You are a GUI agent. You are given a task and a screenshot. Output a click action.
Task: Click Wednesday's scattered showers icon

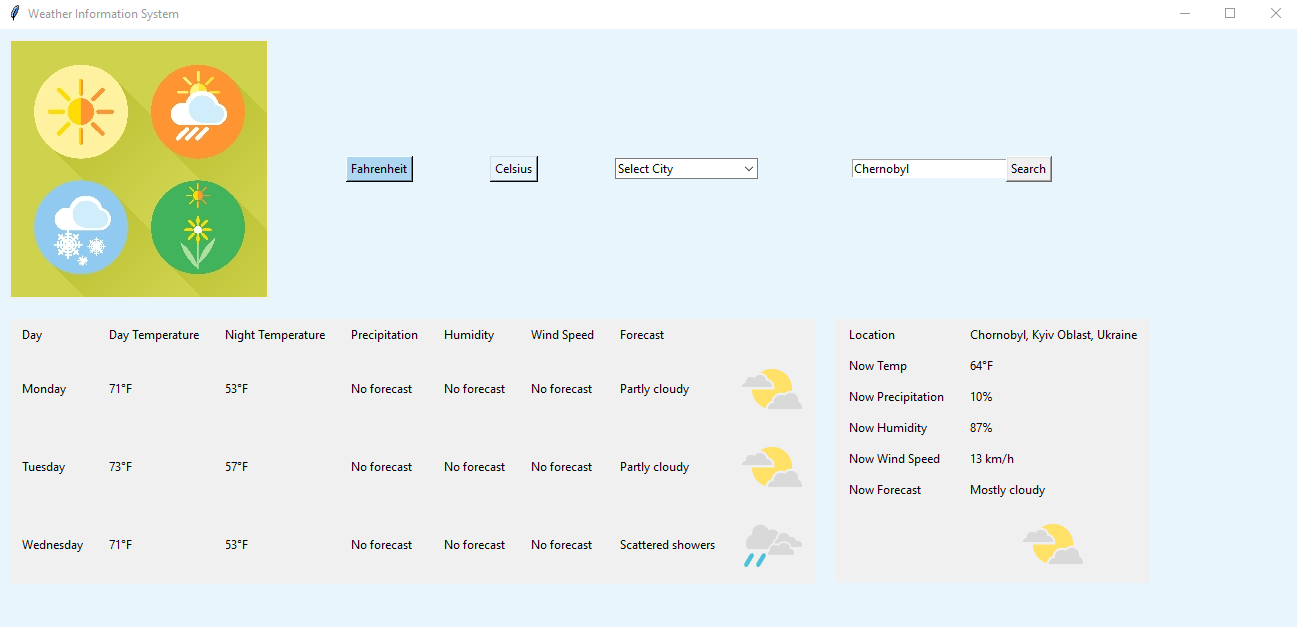pos(771,545)
